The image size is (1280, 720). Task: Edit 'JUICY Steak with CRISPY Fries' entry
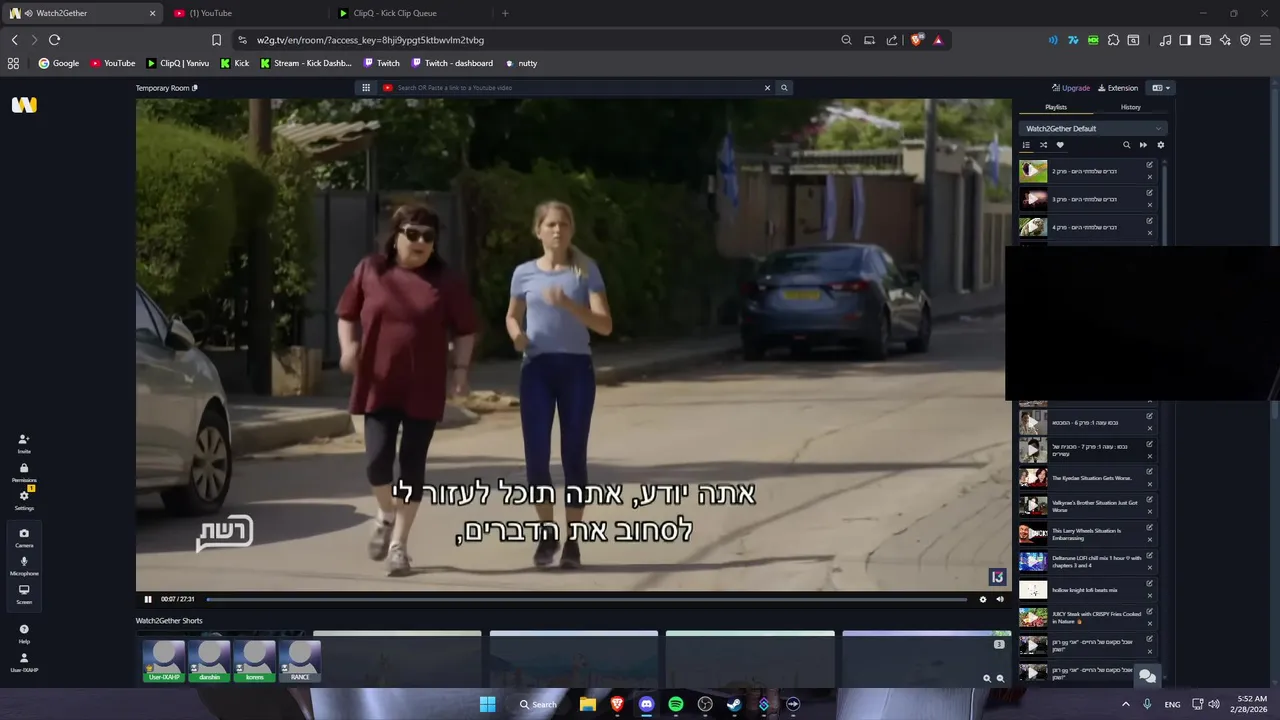click(1149, 612)
